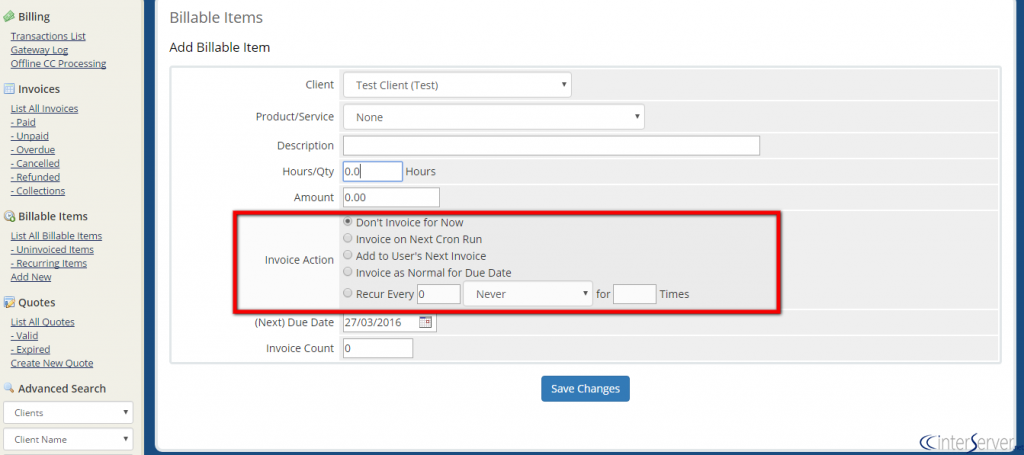The image size is (1024, 455).
Task: Show Cancelled invoices
Action: point(35,163)
